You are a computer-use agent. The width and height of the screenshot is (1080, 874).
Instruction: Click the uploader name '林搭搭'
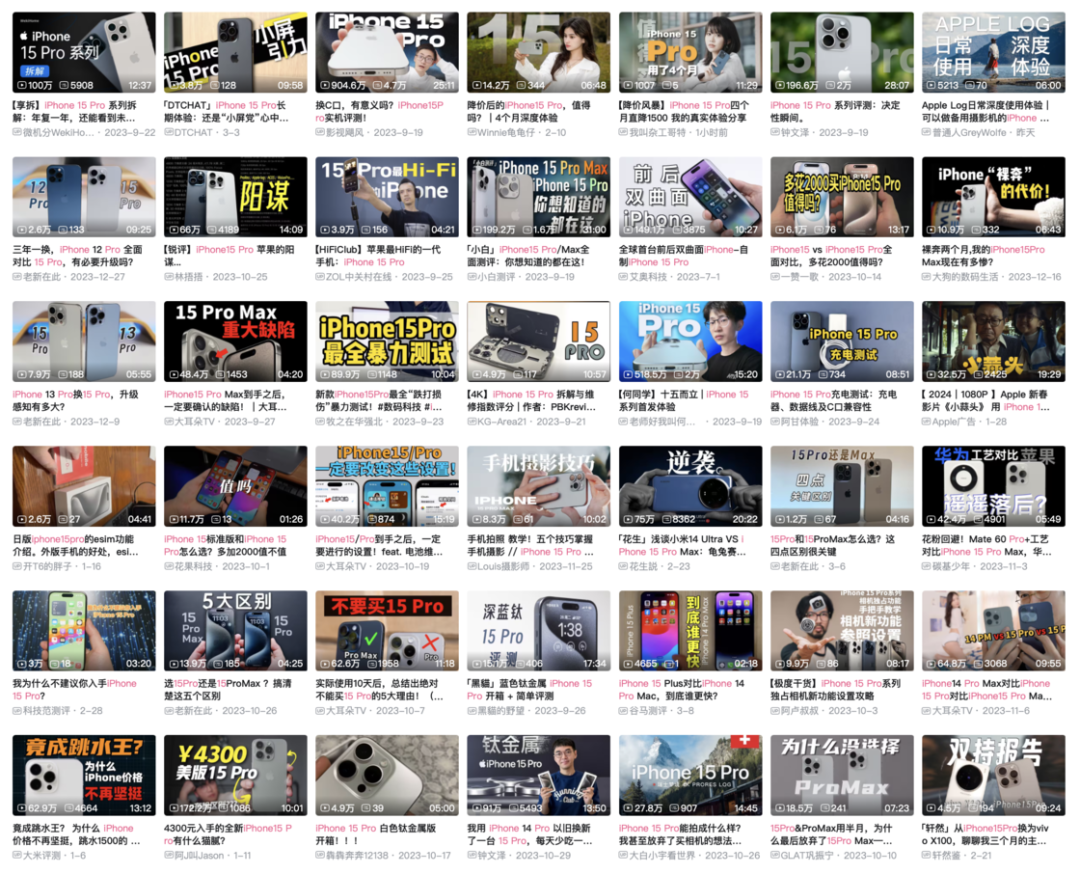click(189, 277)
